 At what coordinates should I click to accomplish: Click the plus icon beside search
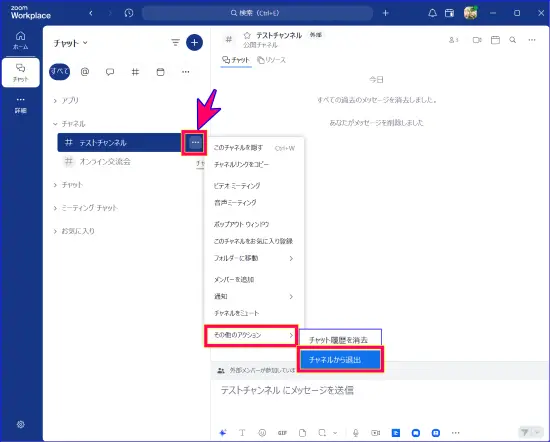385,13
